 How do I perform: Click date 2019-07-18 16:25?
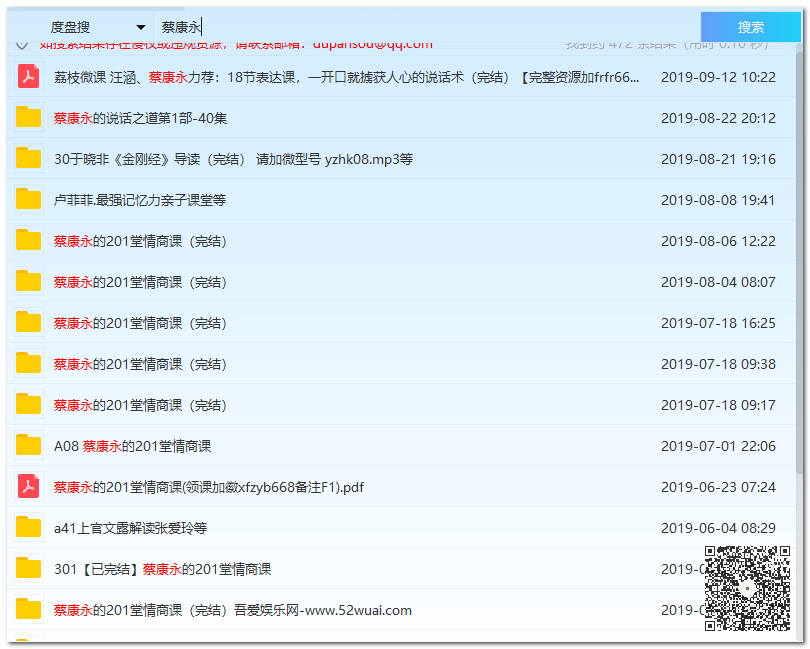718,323
